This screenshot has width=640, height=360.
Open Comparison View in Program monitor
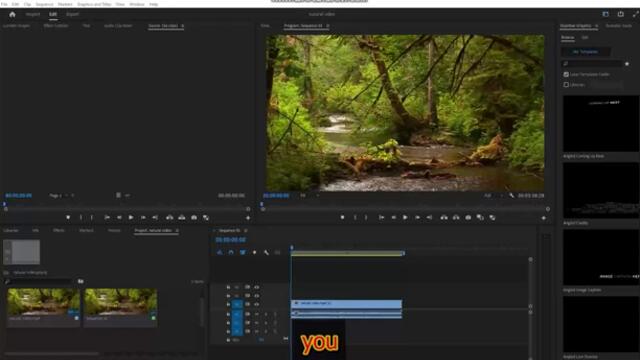point(480,218)
